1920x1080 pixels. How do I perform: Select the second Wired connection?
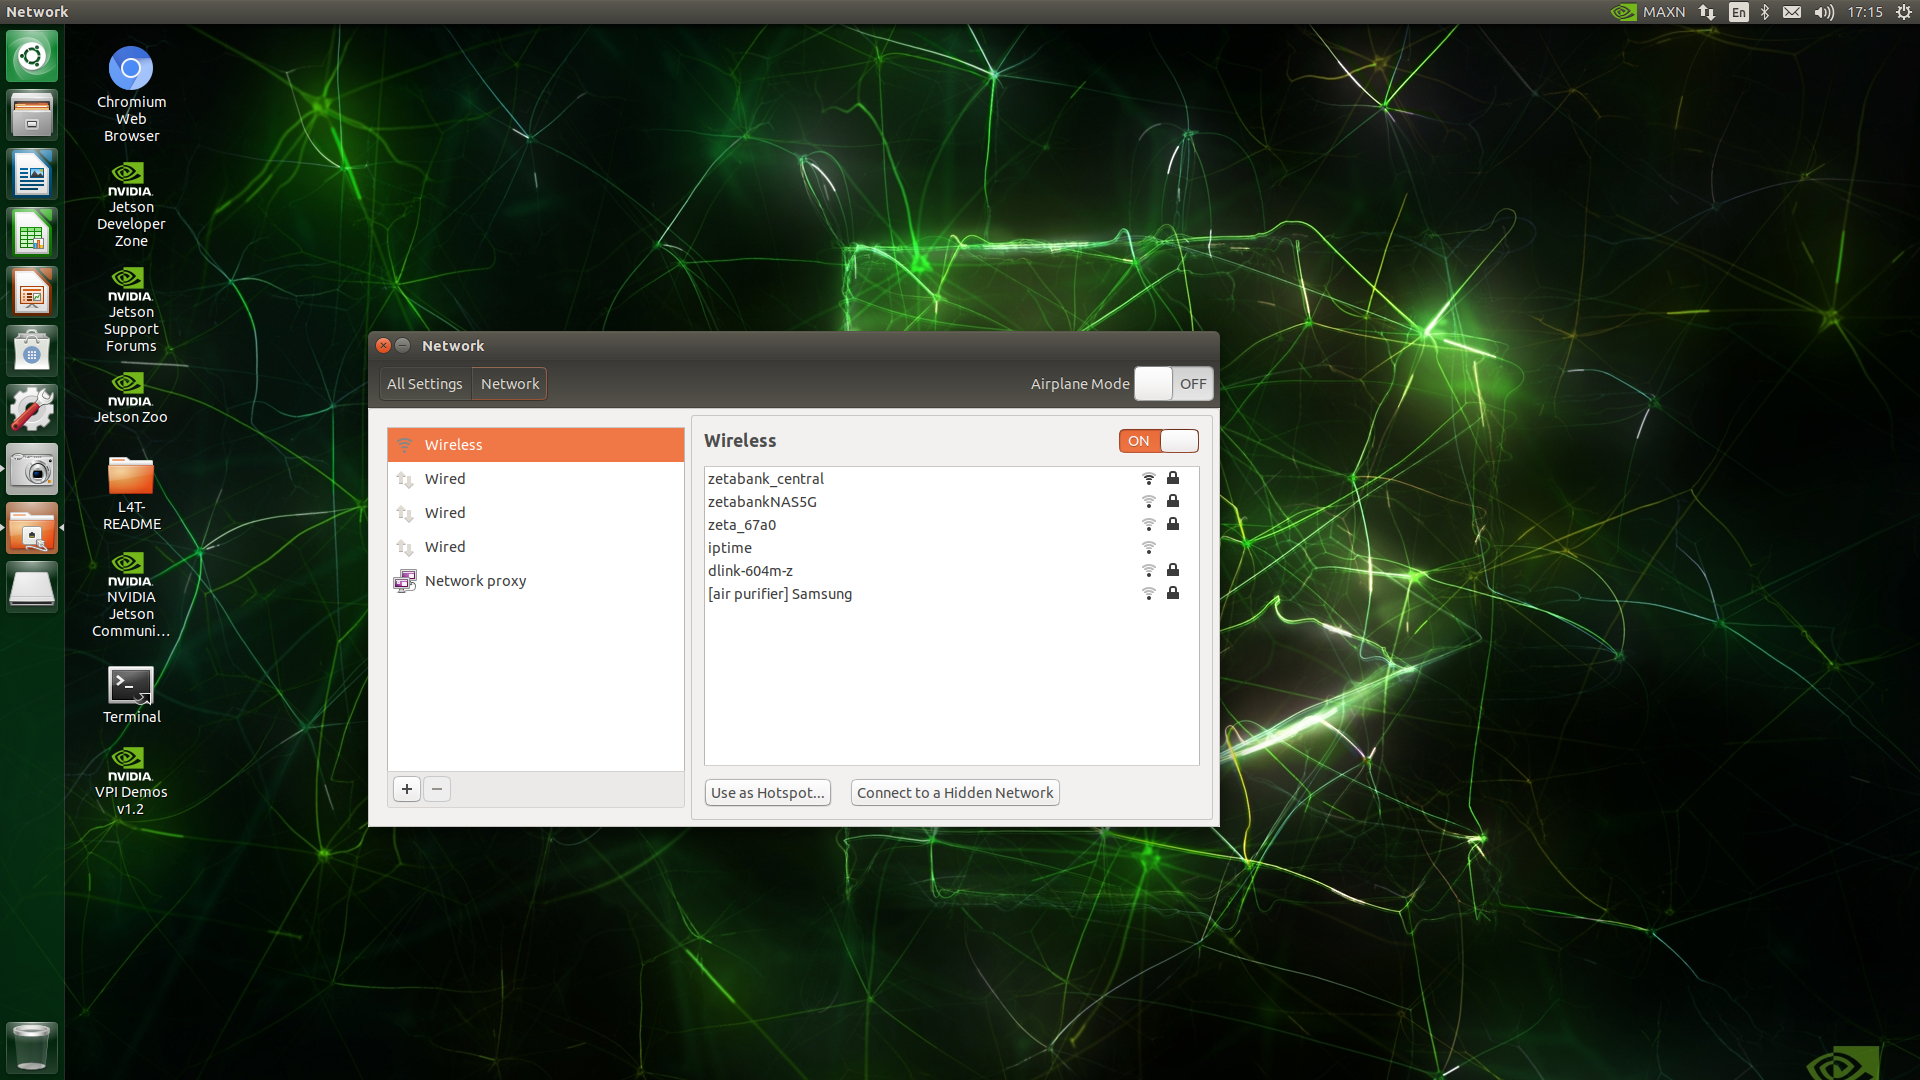pos(536,513)
